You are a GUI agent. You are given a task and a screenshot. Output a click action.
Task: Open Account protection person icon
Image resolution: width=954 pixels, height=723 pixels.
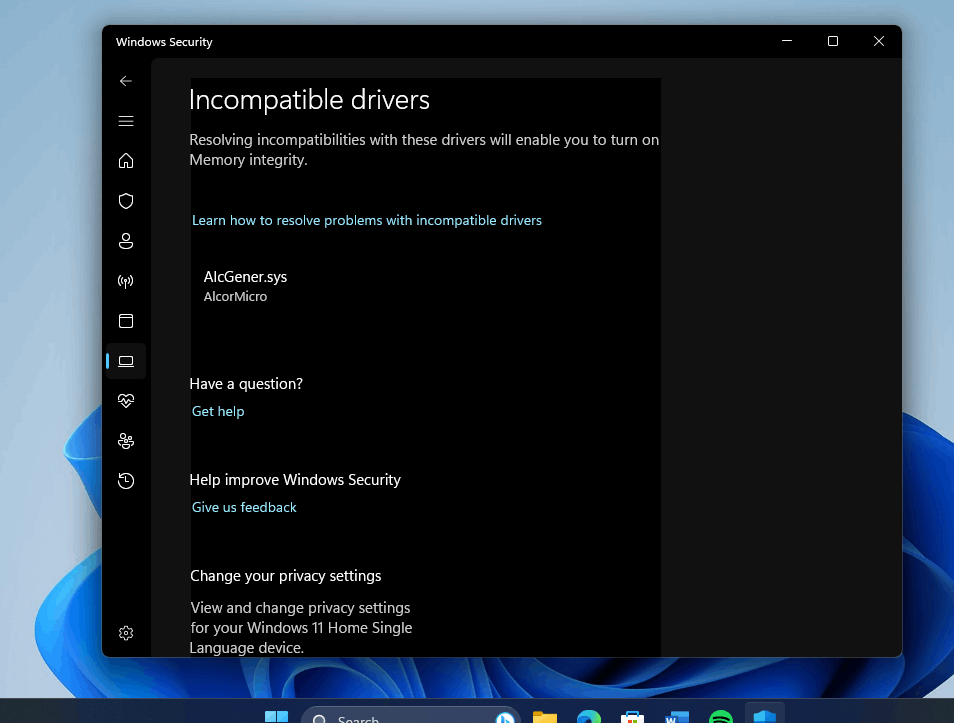point(126,241)
